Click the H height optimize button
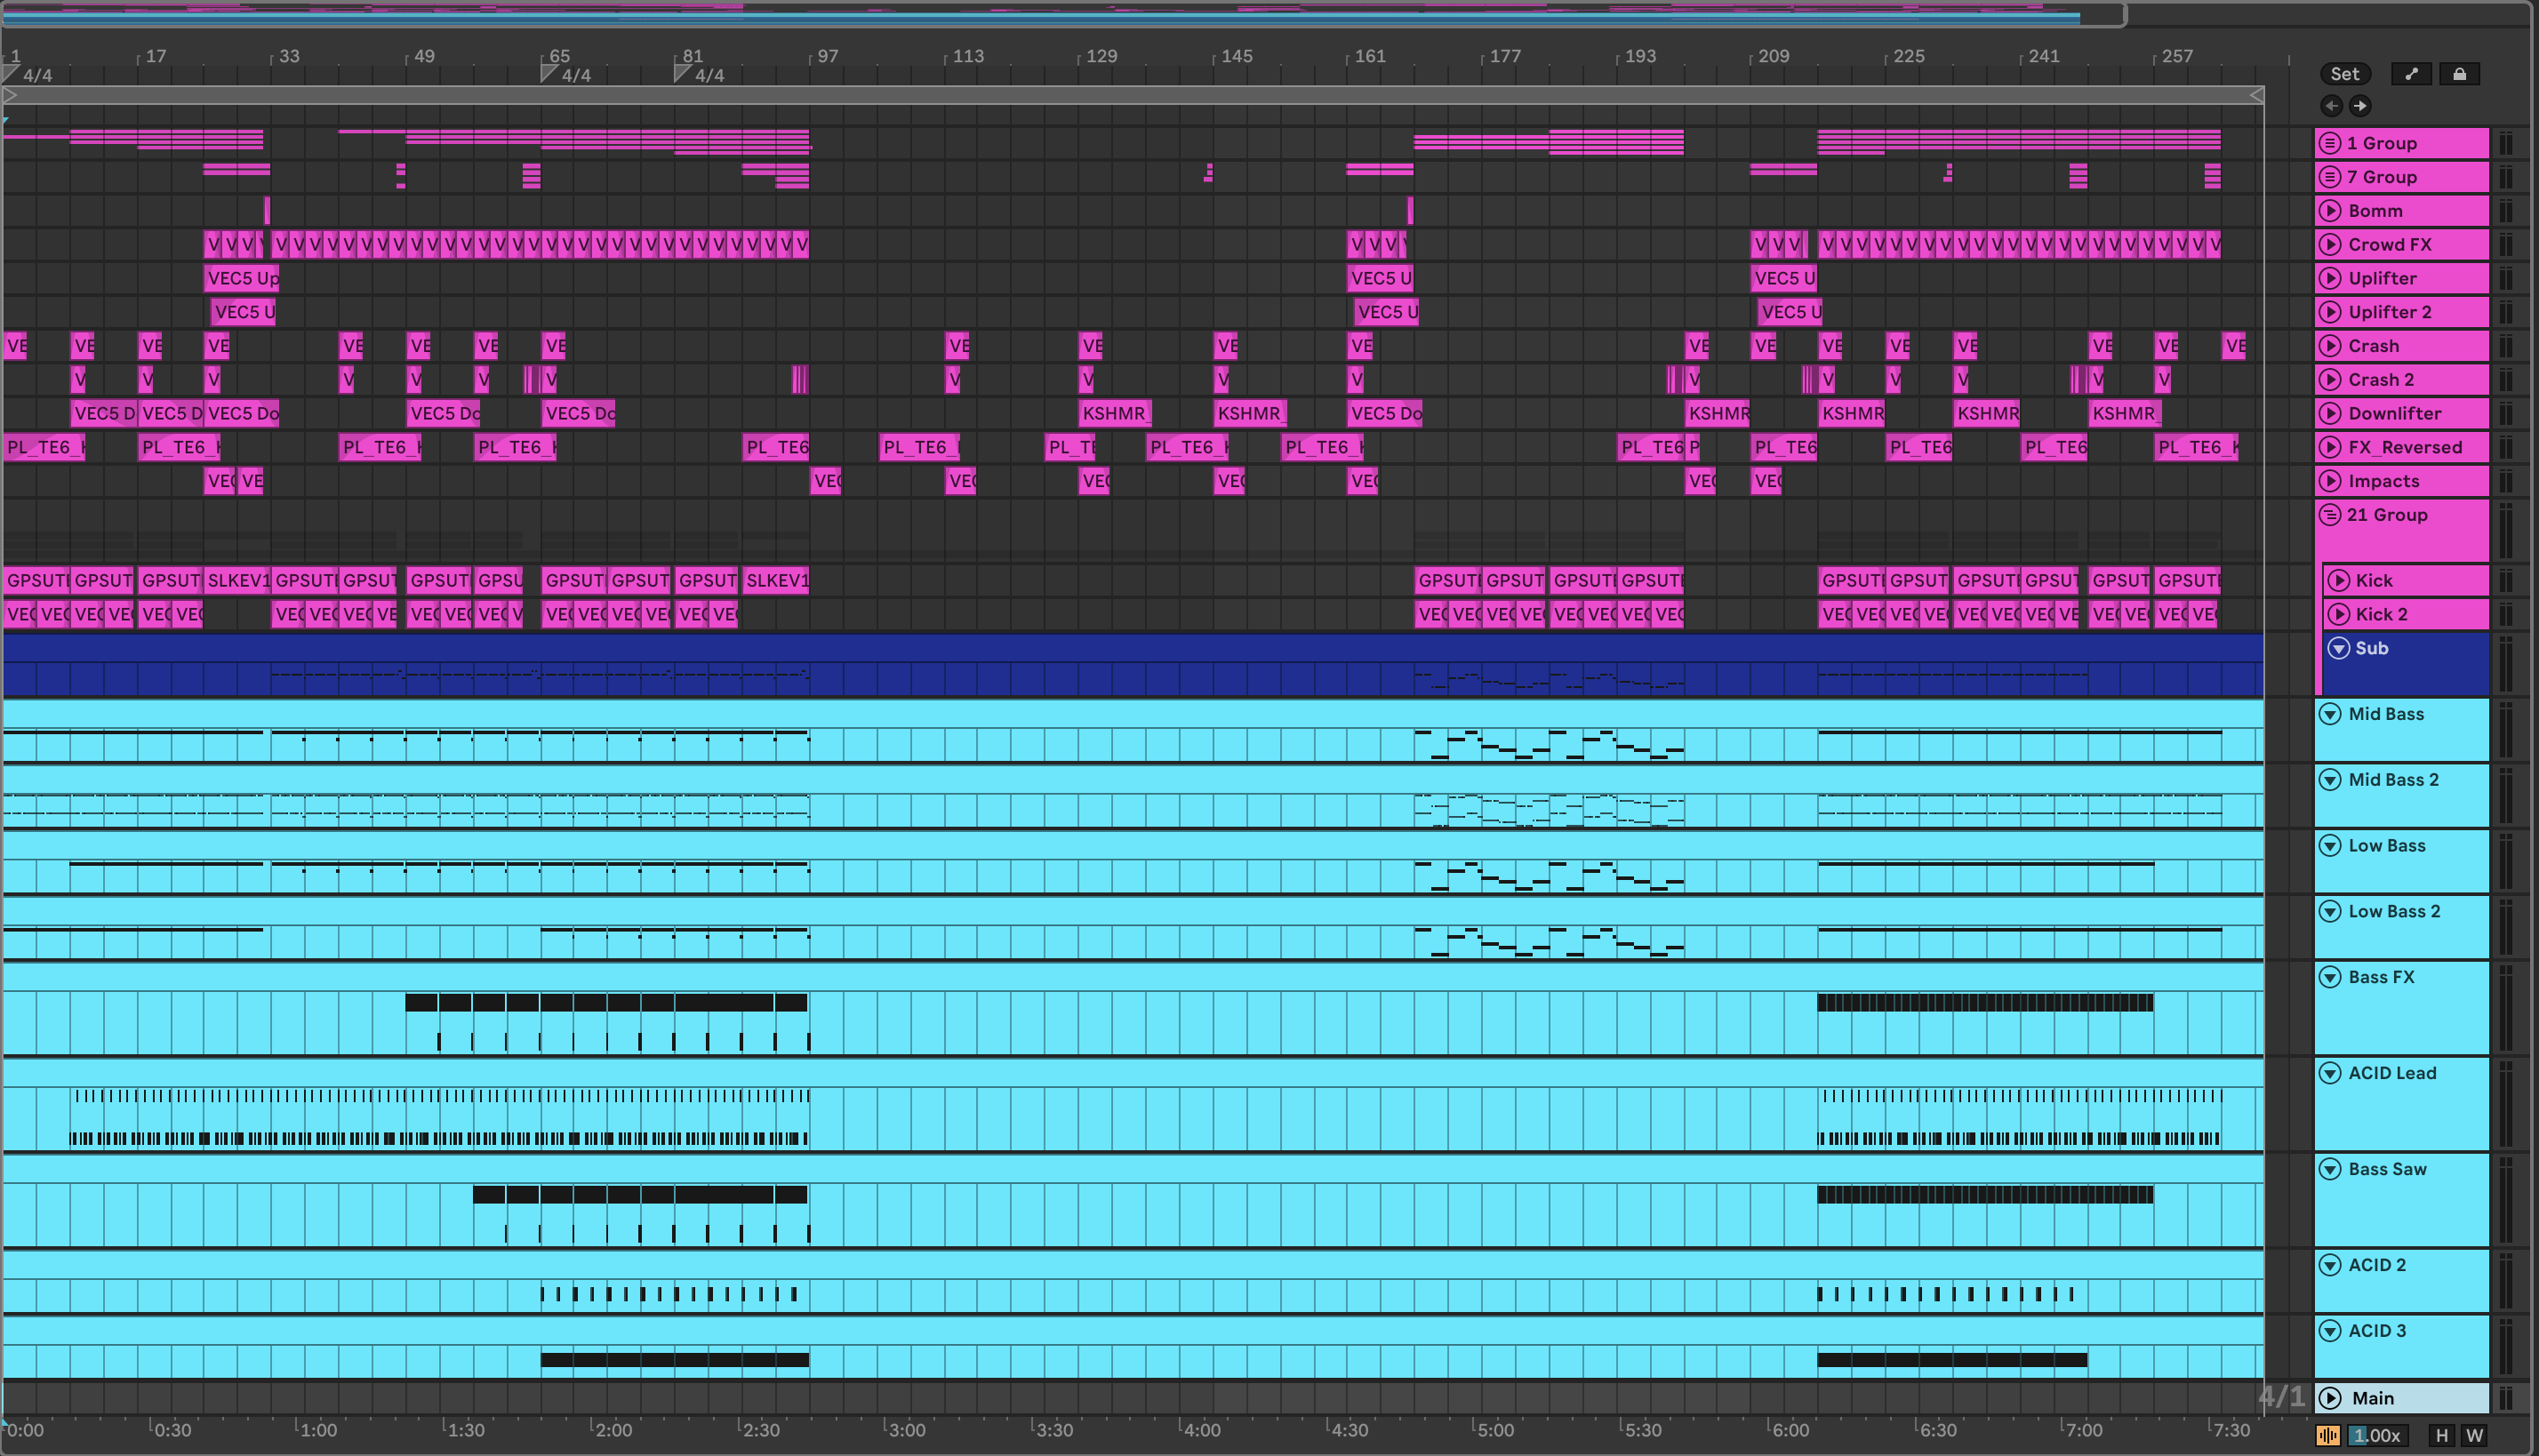This screenshot has width=2539, height=1456. point(2441,1435)
